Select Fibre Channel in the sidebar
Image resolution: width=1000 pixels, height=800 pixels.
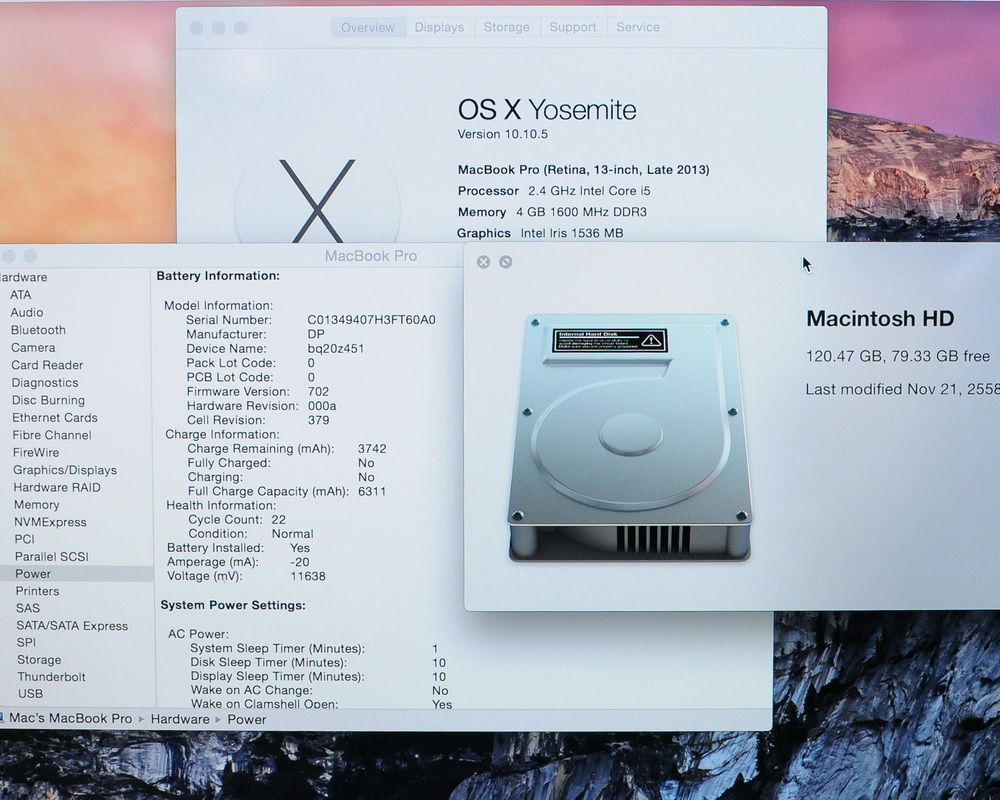(x=52, y=435)
